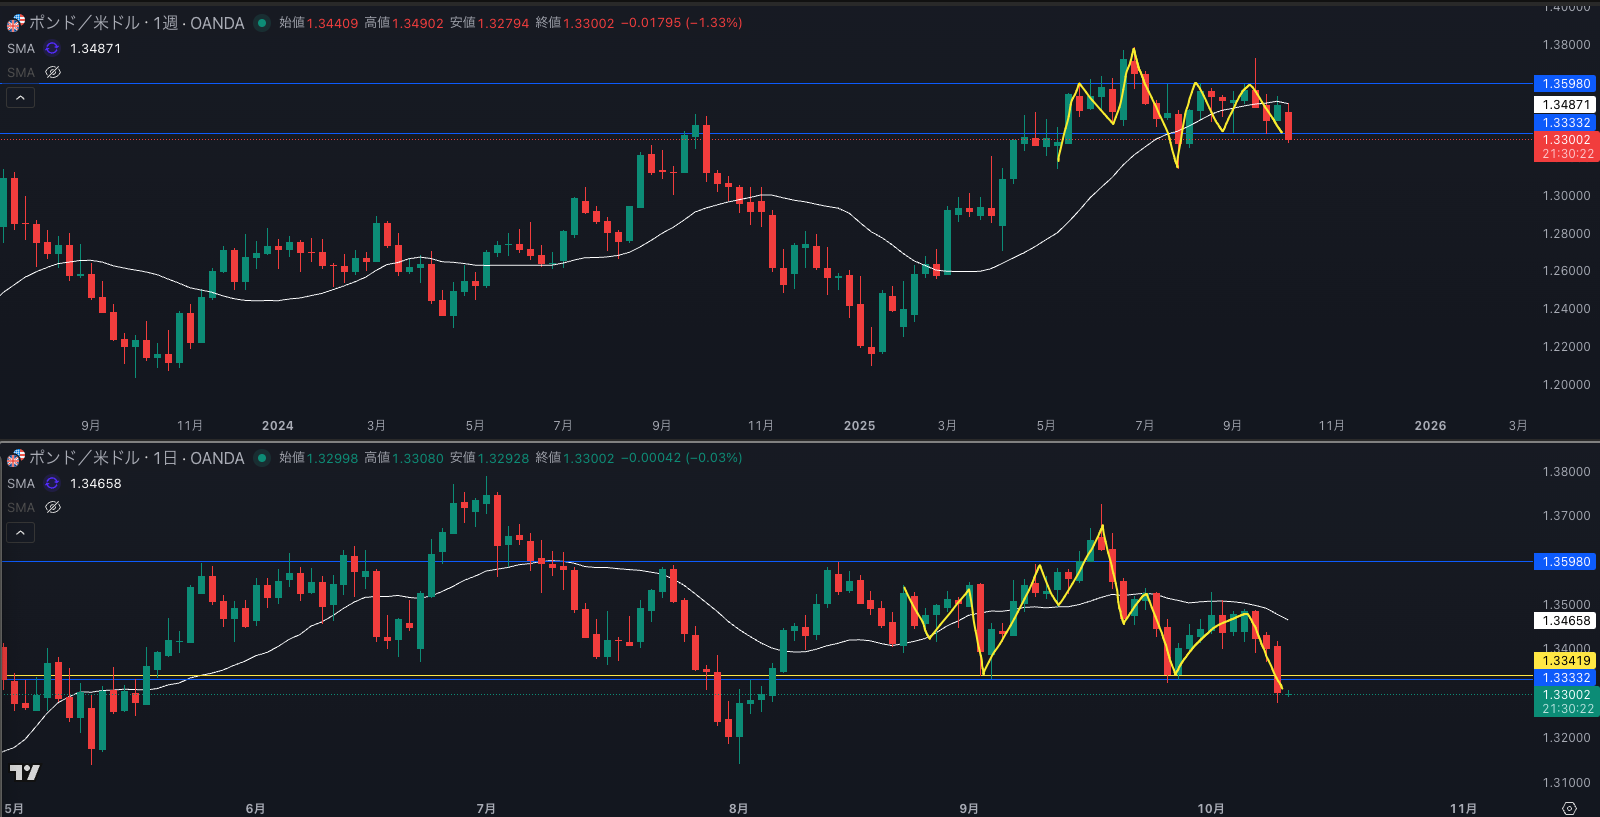Screen dimensions: 1600x817
Task: Collapse the daily chart indicator legend
Action: click(20, 532)
